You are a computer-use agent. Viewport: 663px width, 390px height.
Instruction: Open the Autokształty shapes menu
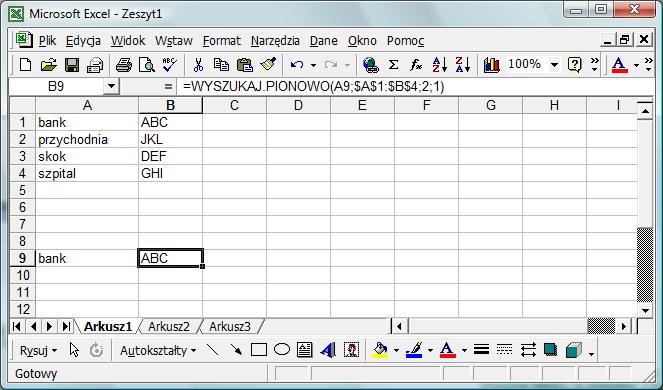pyautogui.click(x=158, y=350)
